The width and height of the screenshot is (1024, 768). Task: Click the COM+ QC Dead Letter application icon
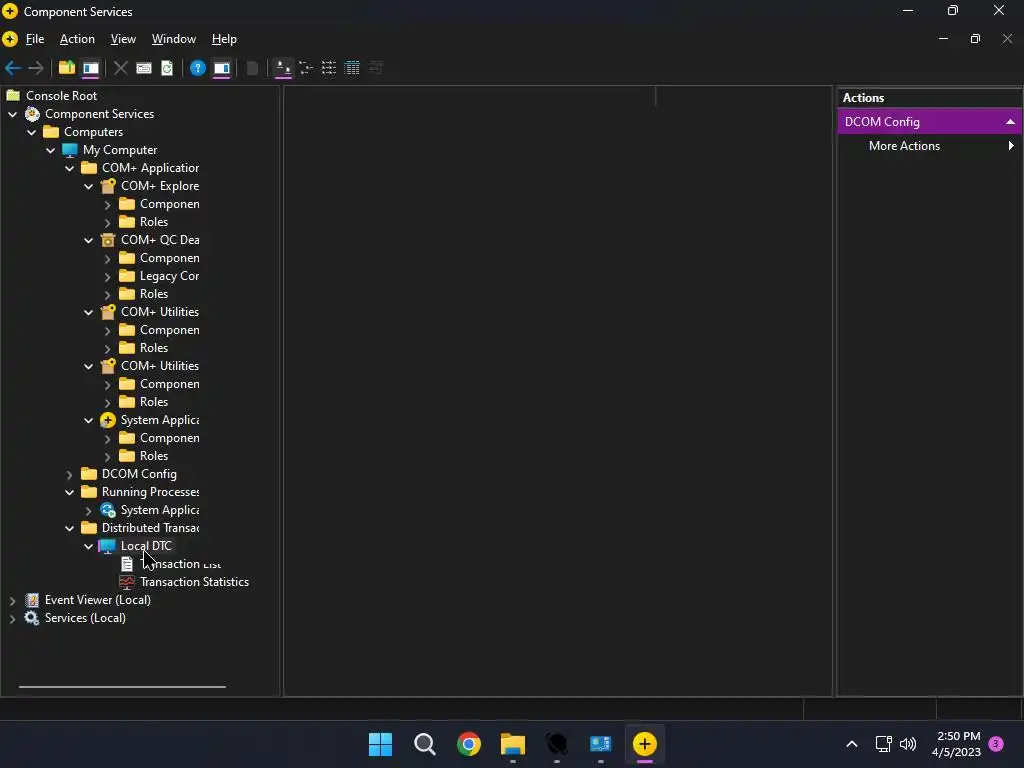108,240
